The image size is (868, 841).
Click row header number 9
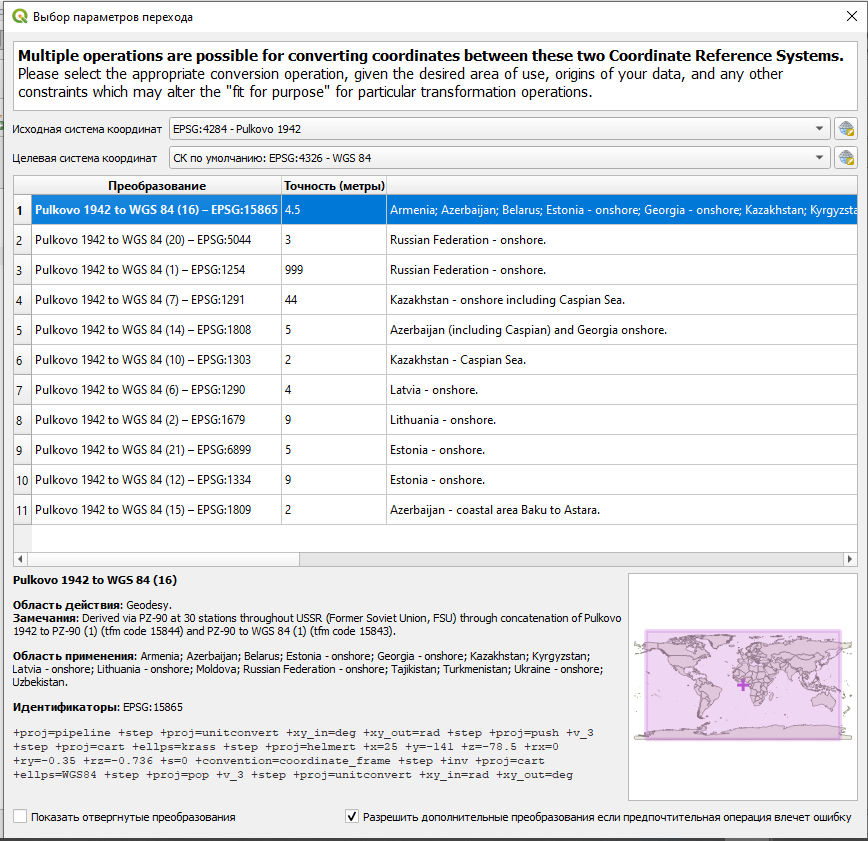pos(21,450)
